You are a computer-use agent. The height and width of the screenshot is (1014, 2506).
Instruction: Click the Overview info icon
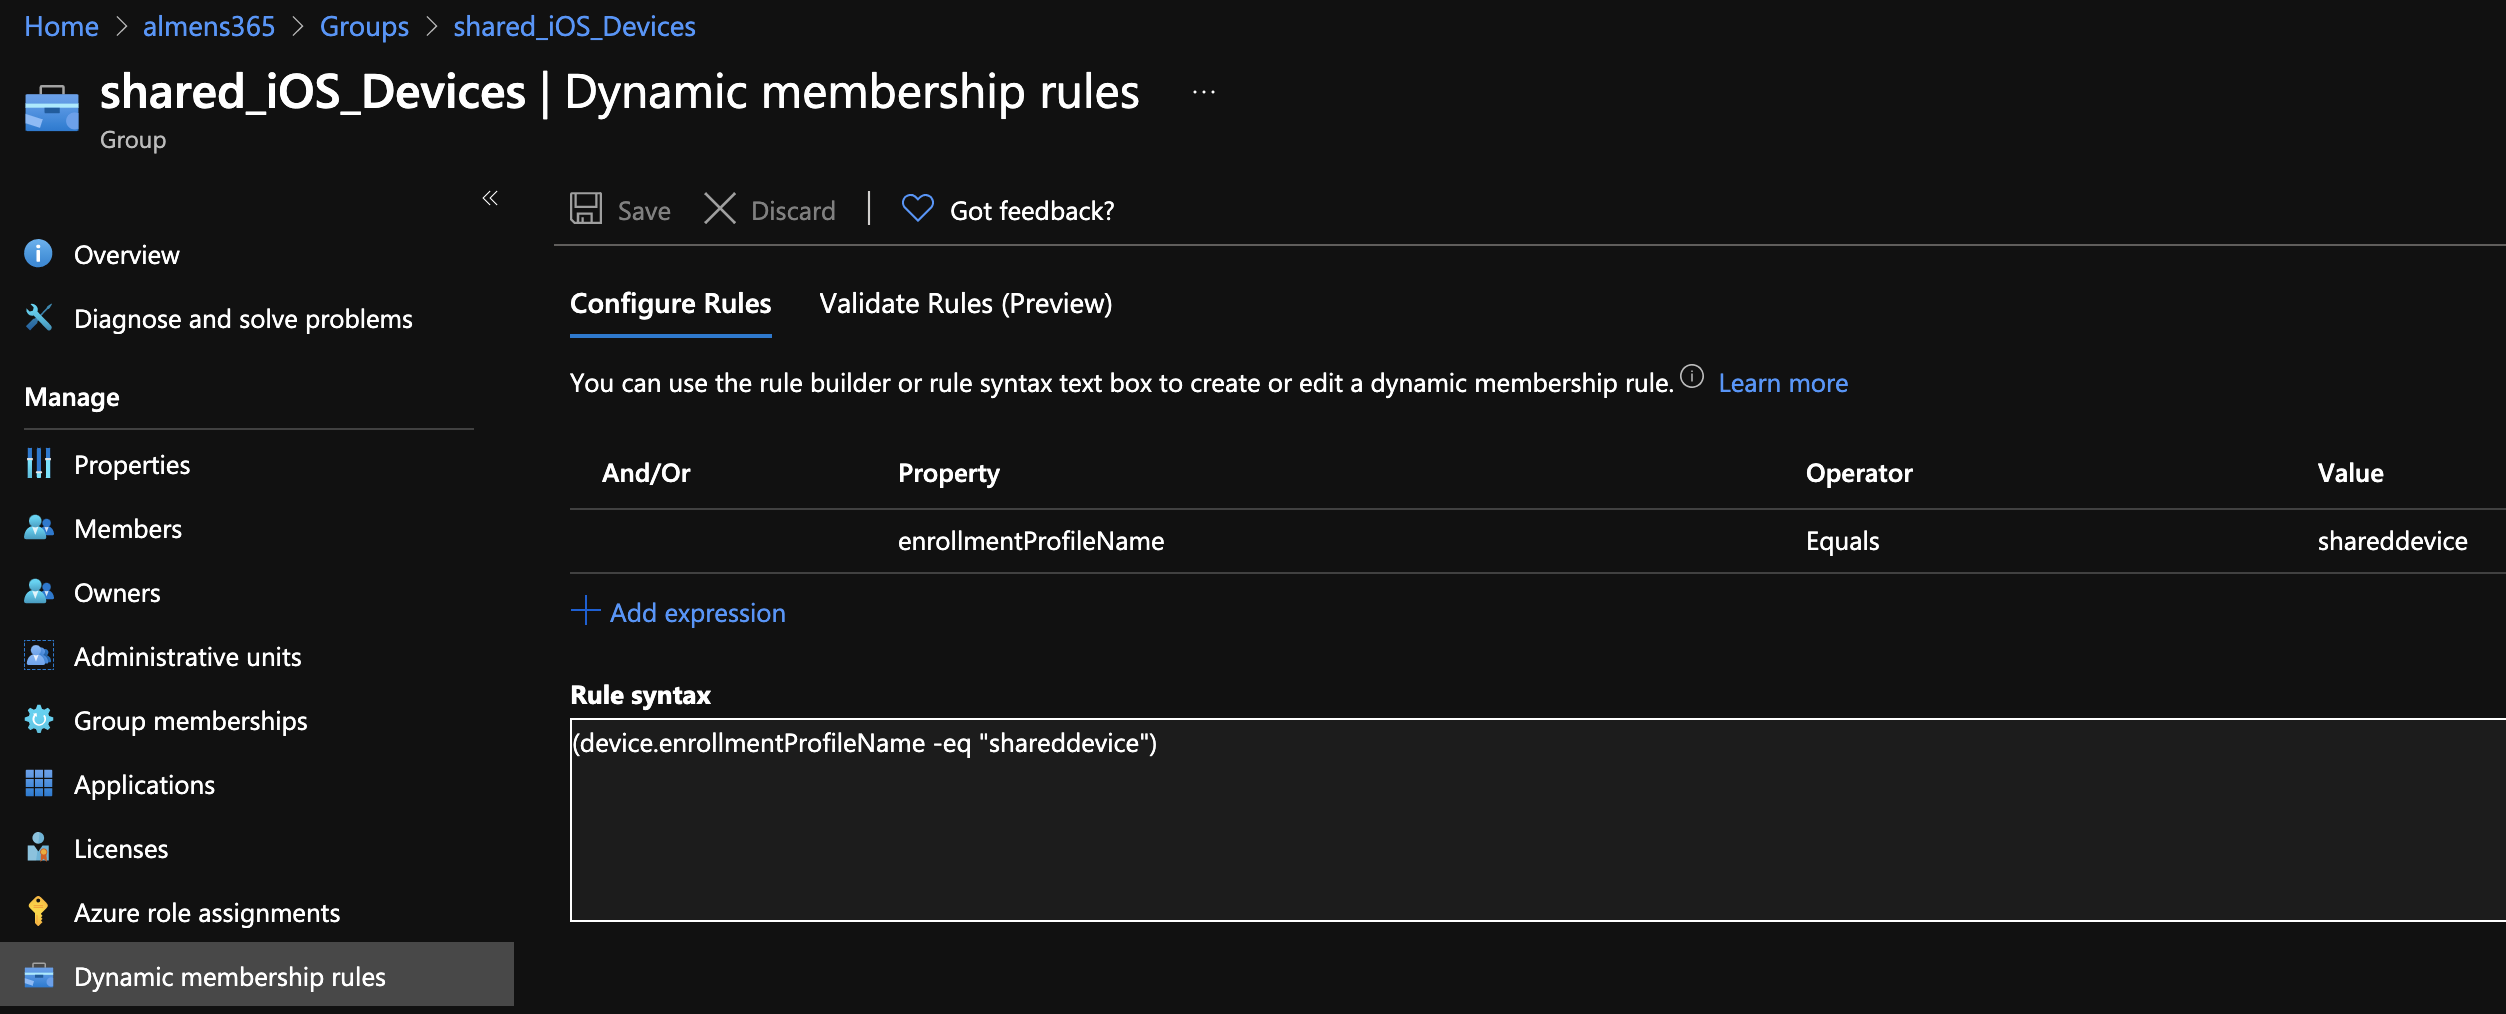click(38, 254)
